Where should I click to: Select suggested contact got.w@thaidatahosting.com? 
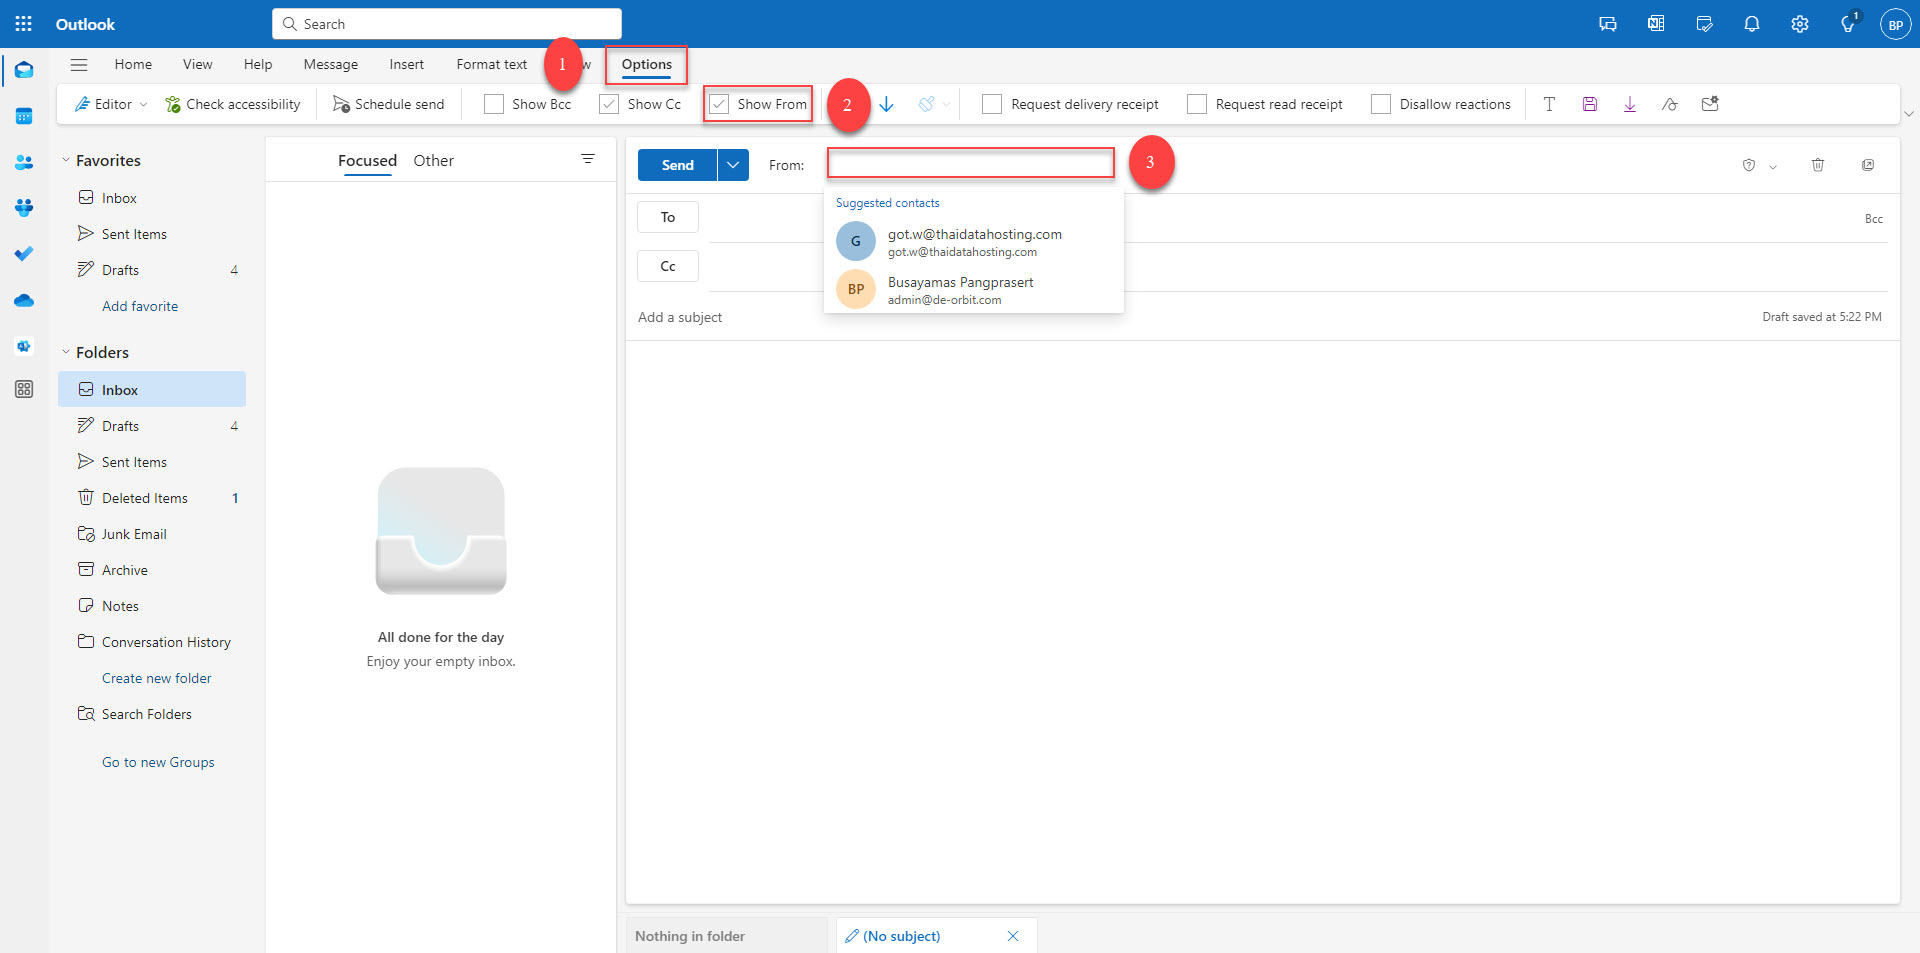974,241
